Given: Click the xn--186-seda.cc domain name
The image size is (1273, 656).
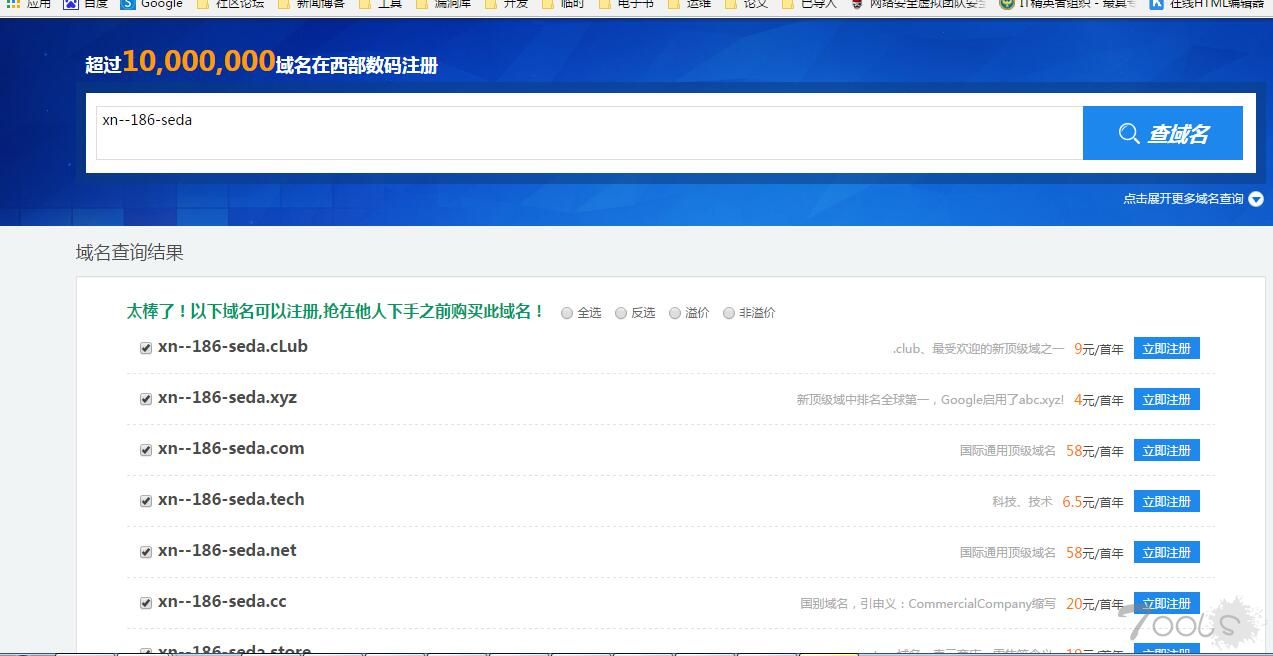Looking at the screenshot, I should pos(222,601).
